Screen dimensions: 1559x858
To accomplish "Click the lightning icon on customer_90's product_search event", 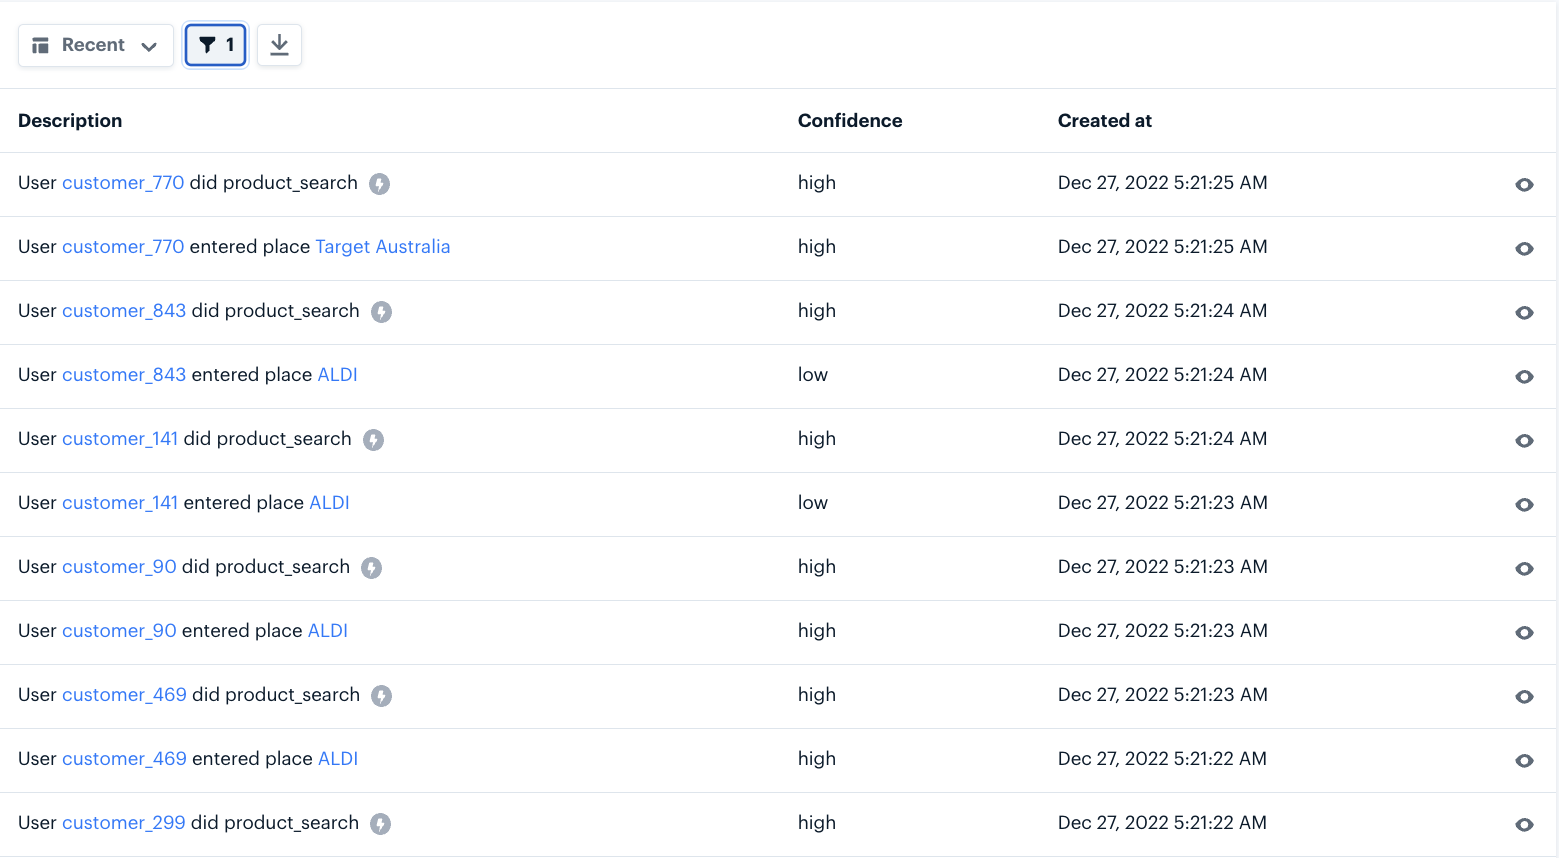I will 372,567.
